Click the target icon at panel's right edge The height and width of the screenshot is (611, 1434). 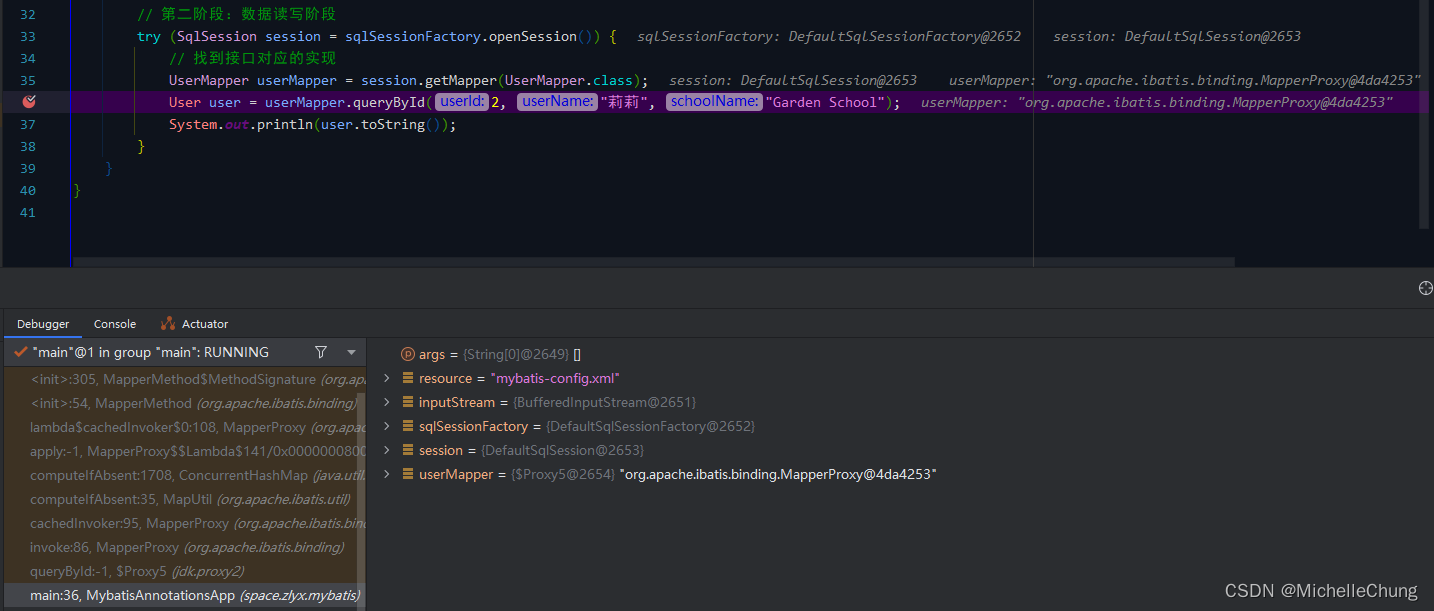(1426, 288)
